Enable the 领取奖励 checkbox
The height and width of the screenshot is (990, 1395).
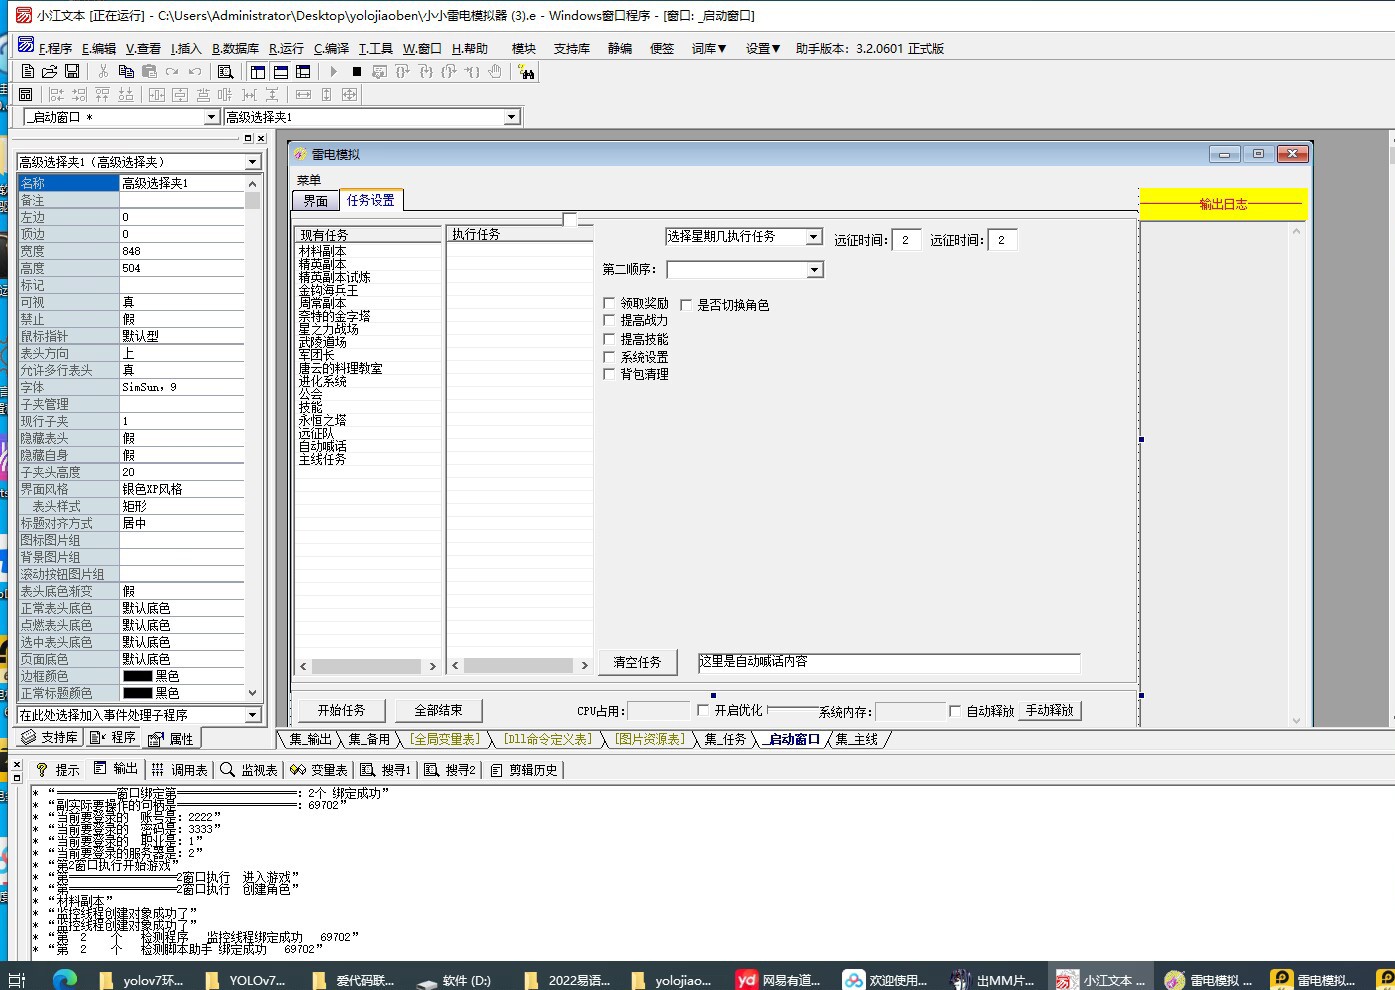click(x=609, y=303)
